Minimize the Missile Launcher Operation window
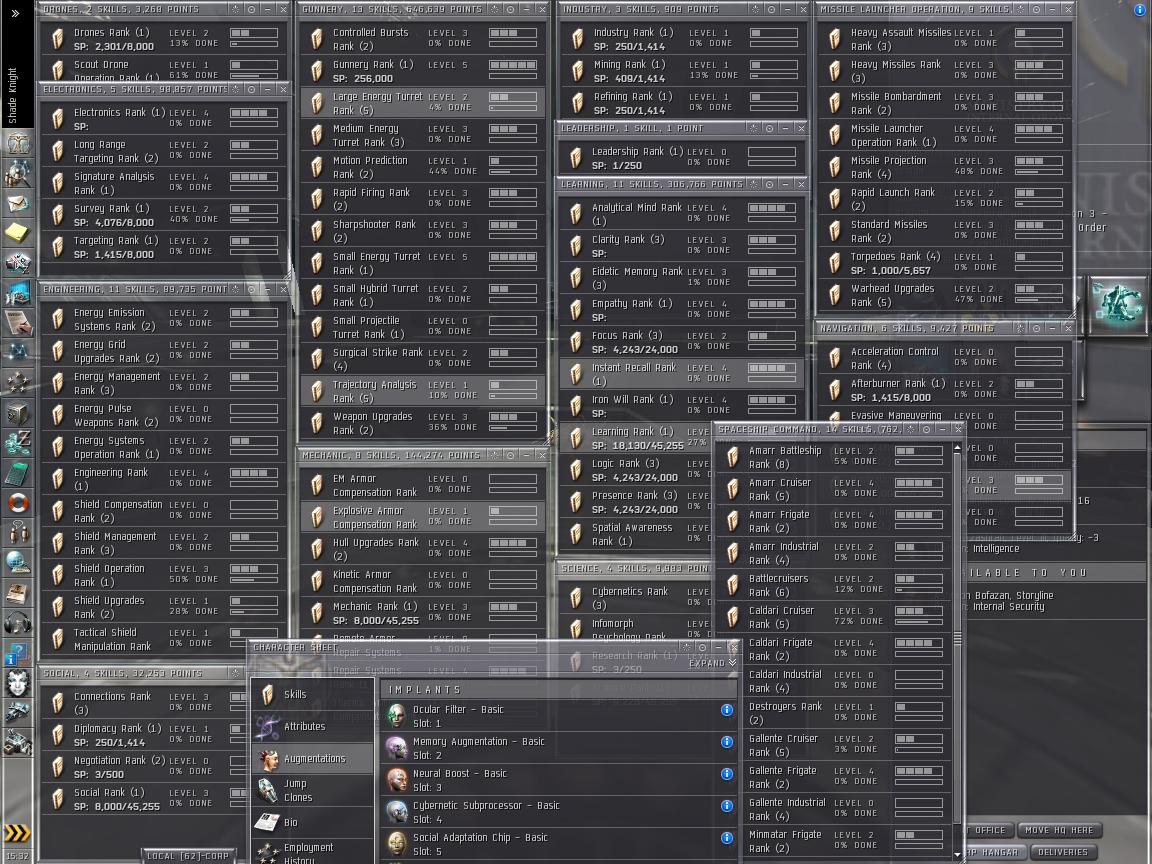 [x=1052, y=10]
